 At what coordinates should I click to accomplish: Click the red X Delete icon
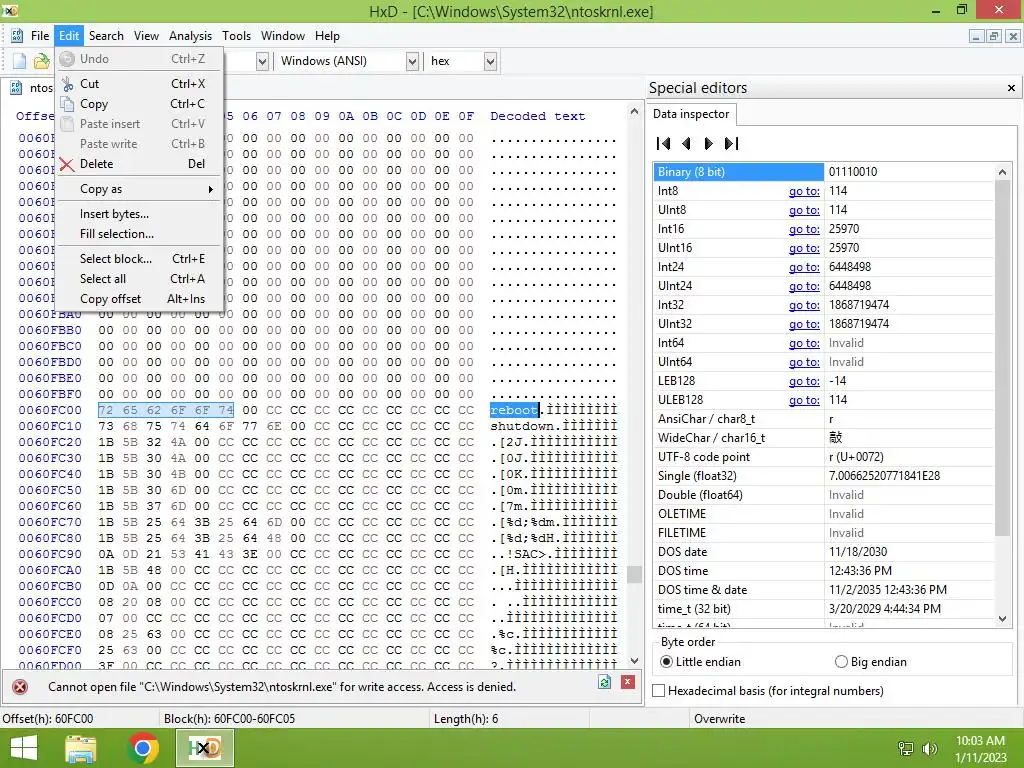67,164
